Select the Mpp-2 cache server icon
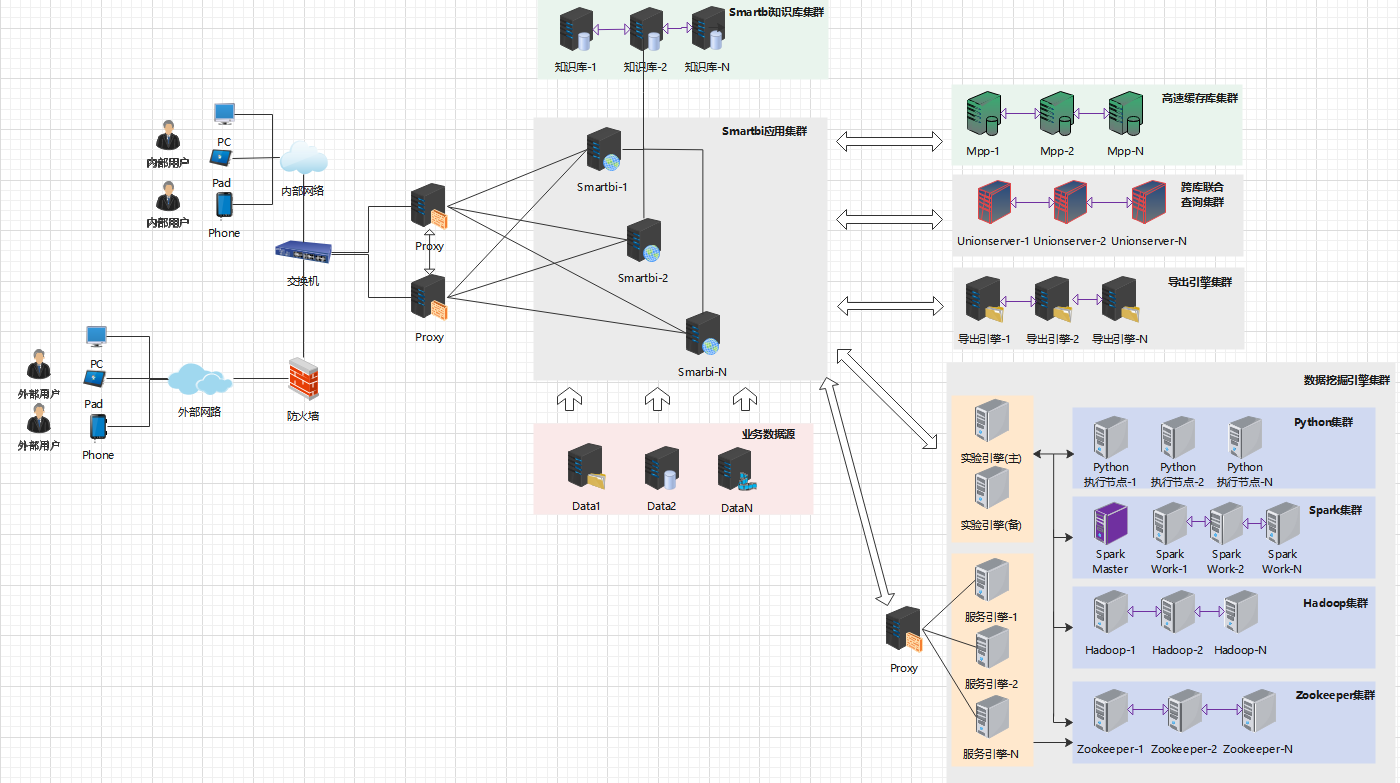This screenshot has height=783, width=1400. point(1056,115)
